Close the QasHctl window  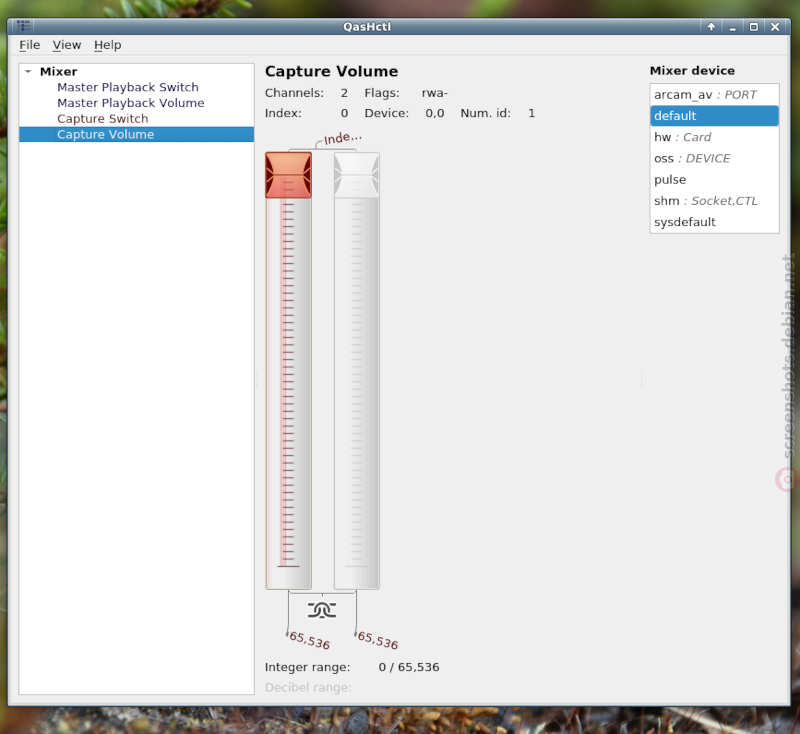point(775,27)
